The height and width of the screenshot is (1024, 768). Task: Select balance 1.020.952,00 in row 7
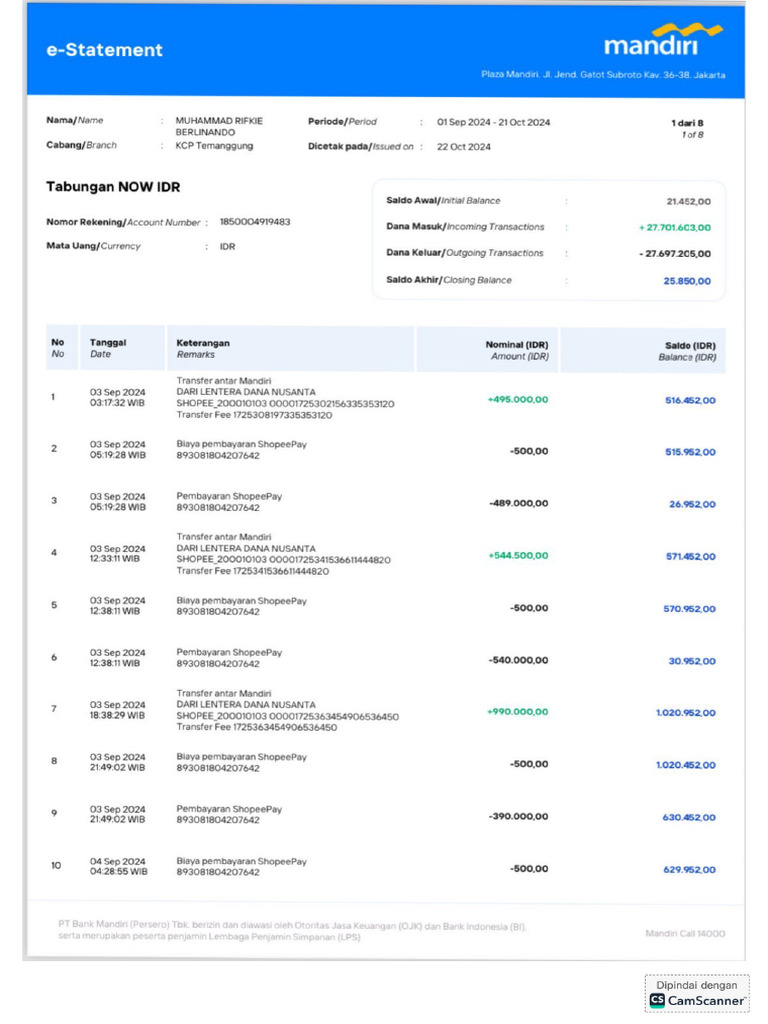pos(686,712)
